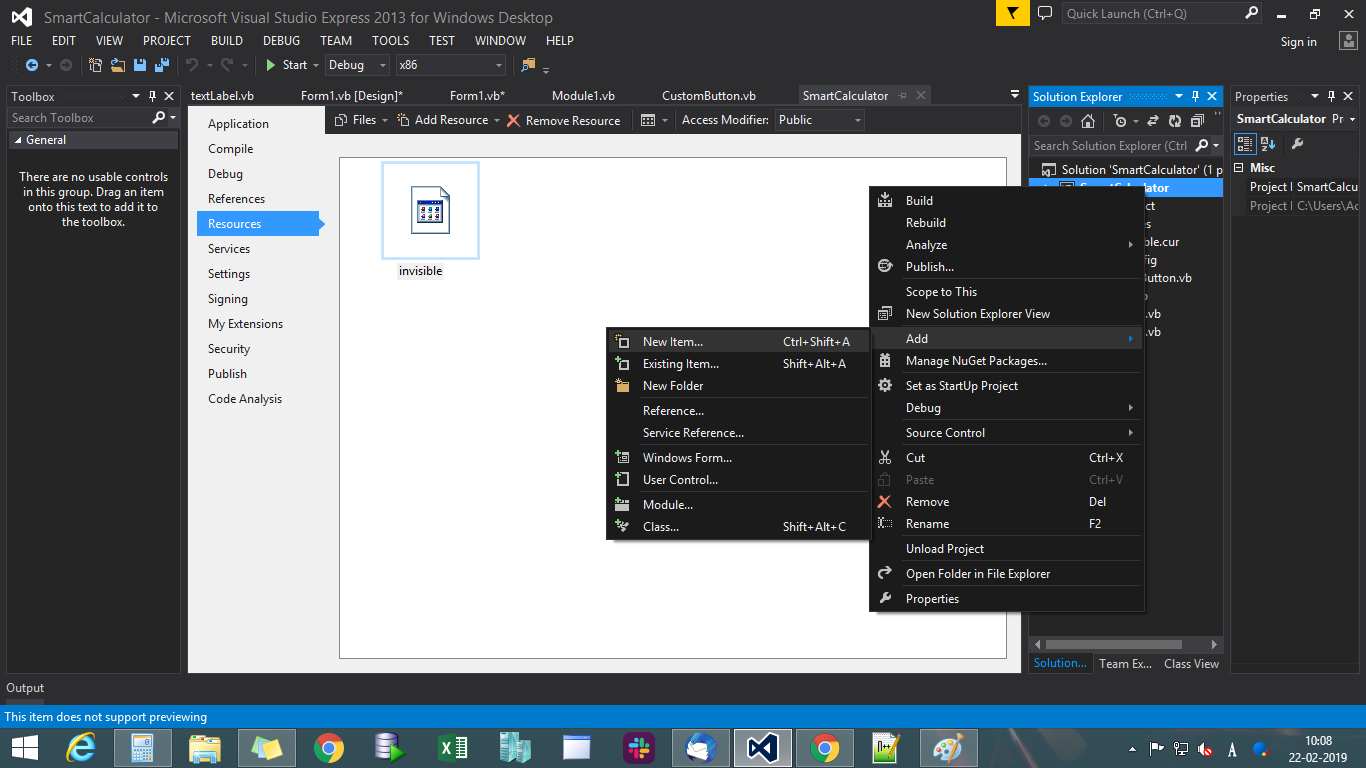
Task: Click the New Project toolbar icon
Action: pos(96,65)
